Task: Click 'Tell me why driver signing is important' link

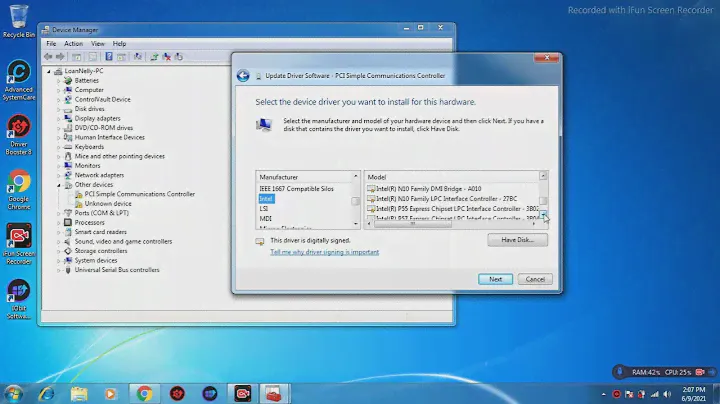Action: (x=324, y=252)
